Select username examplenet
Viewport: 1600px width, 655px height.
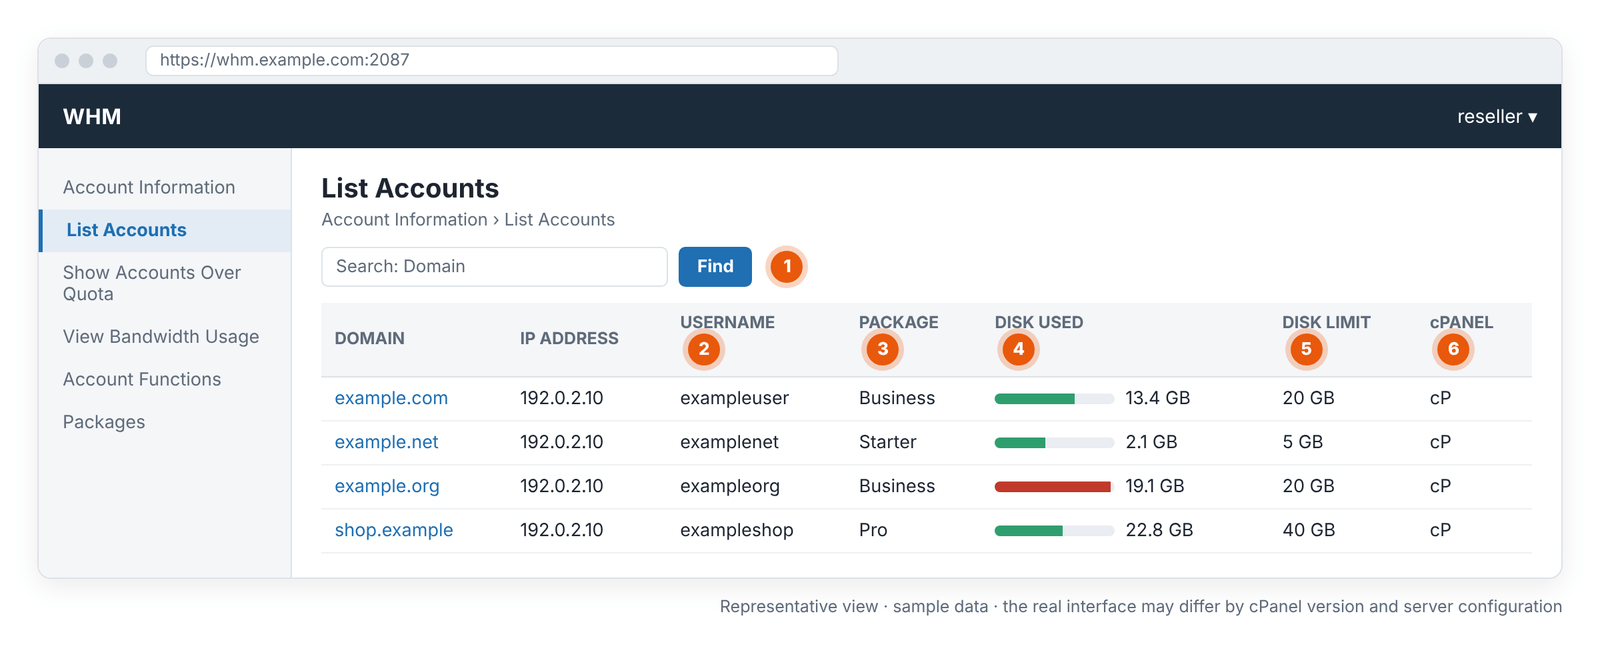[x=729, y=442]
